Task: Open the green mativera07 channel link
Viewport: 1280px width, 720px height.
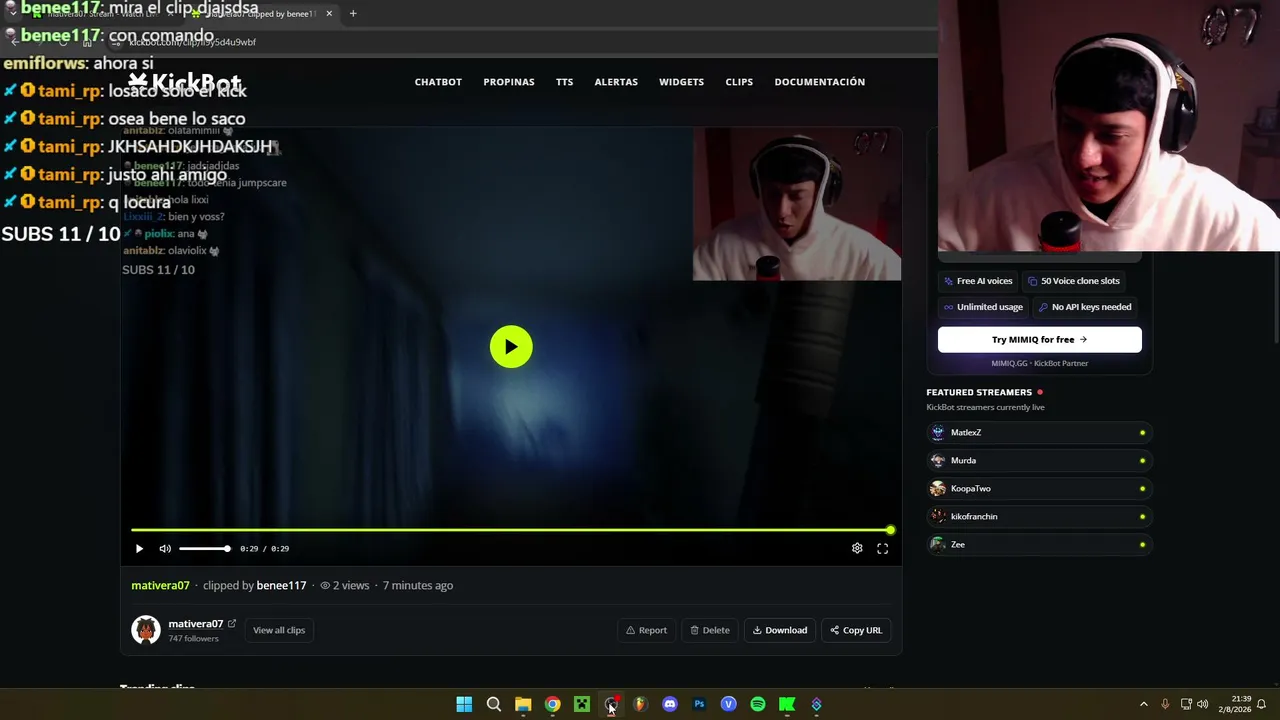Action: pos(160,585)
